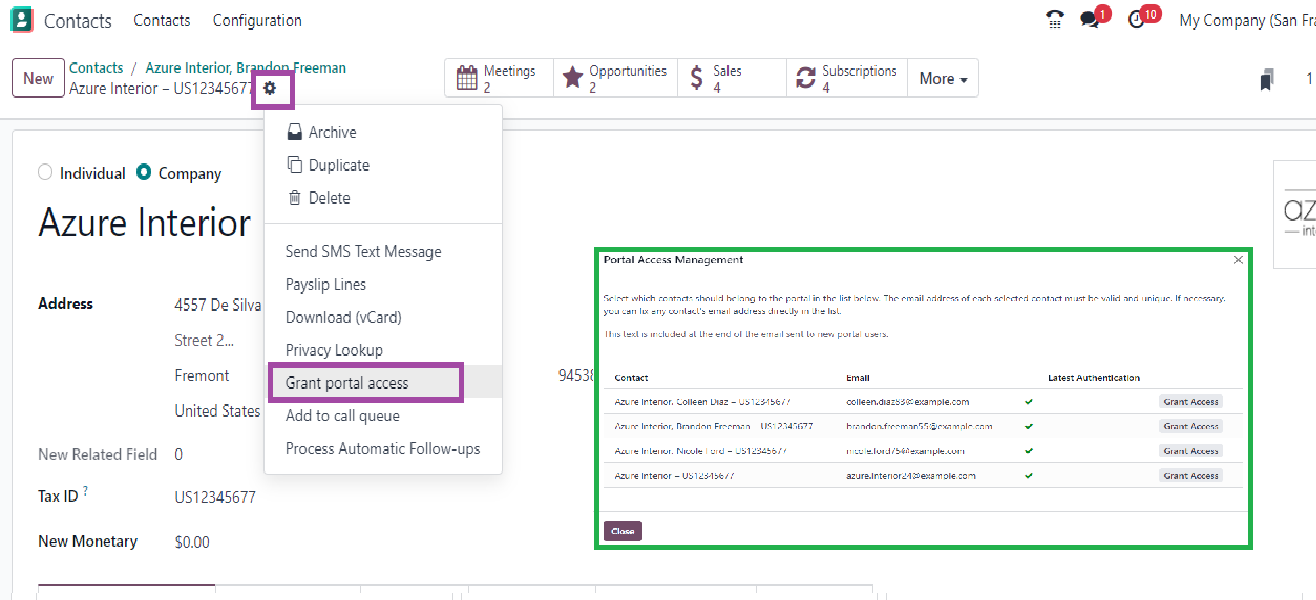Open the Azure Interior, Brandon Freeman breadcrumb
Screen dimensions: 1316x600
(x=246, y=68)
